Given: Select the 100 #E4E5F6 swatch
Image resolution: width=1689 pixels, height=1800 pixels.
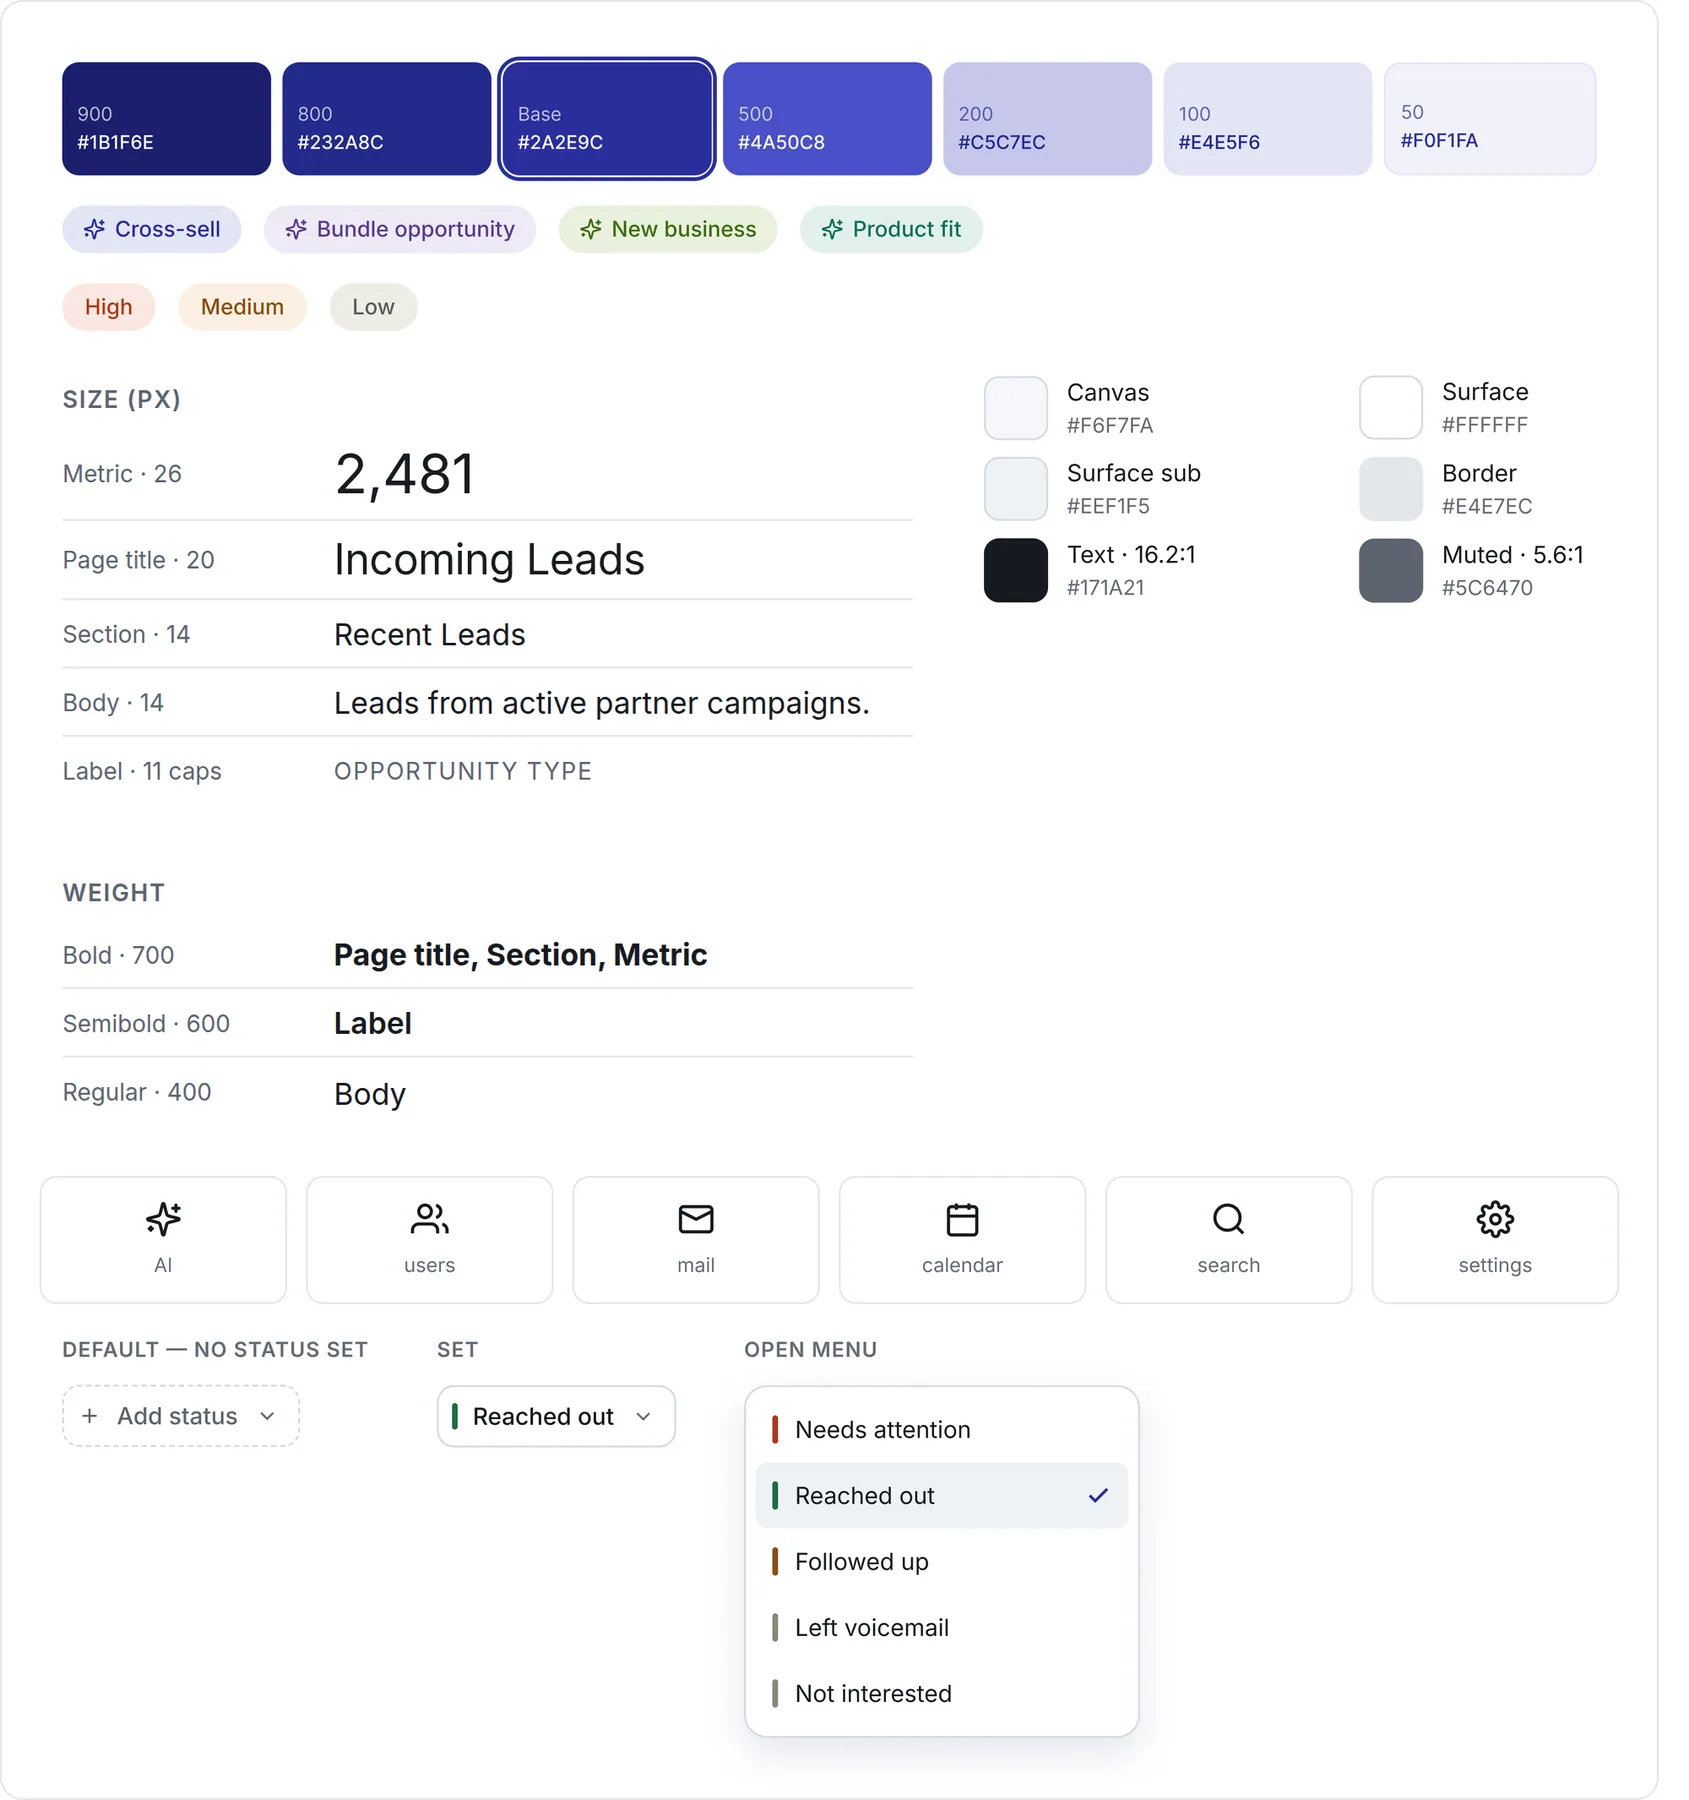Looking at the screenshot, I should pyautogui.click(x=1268, y=119).
